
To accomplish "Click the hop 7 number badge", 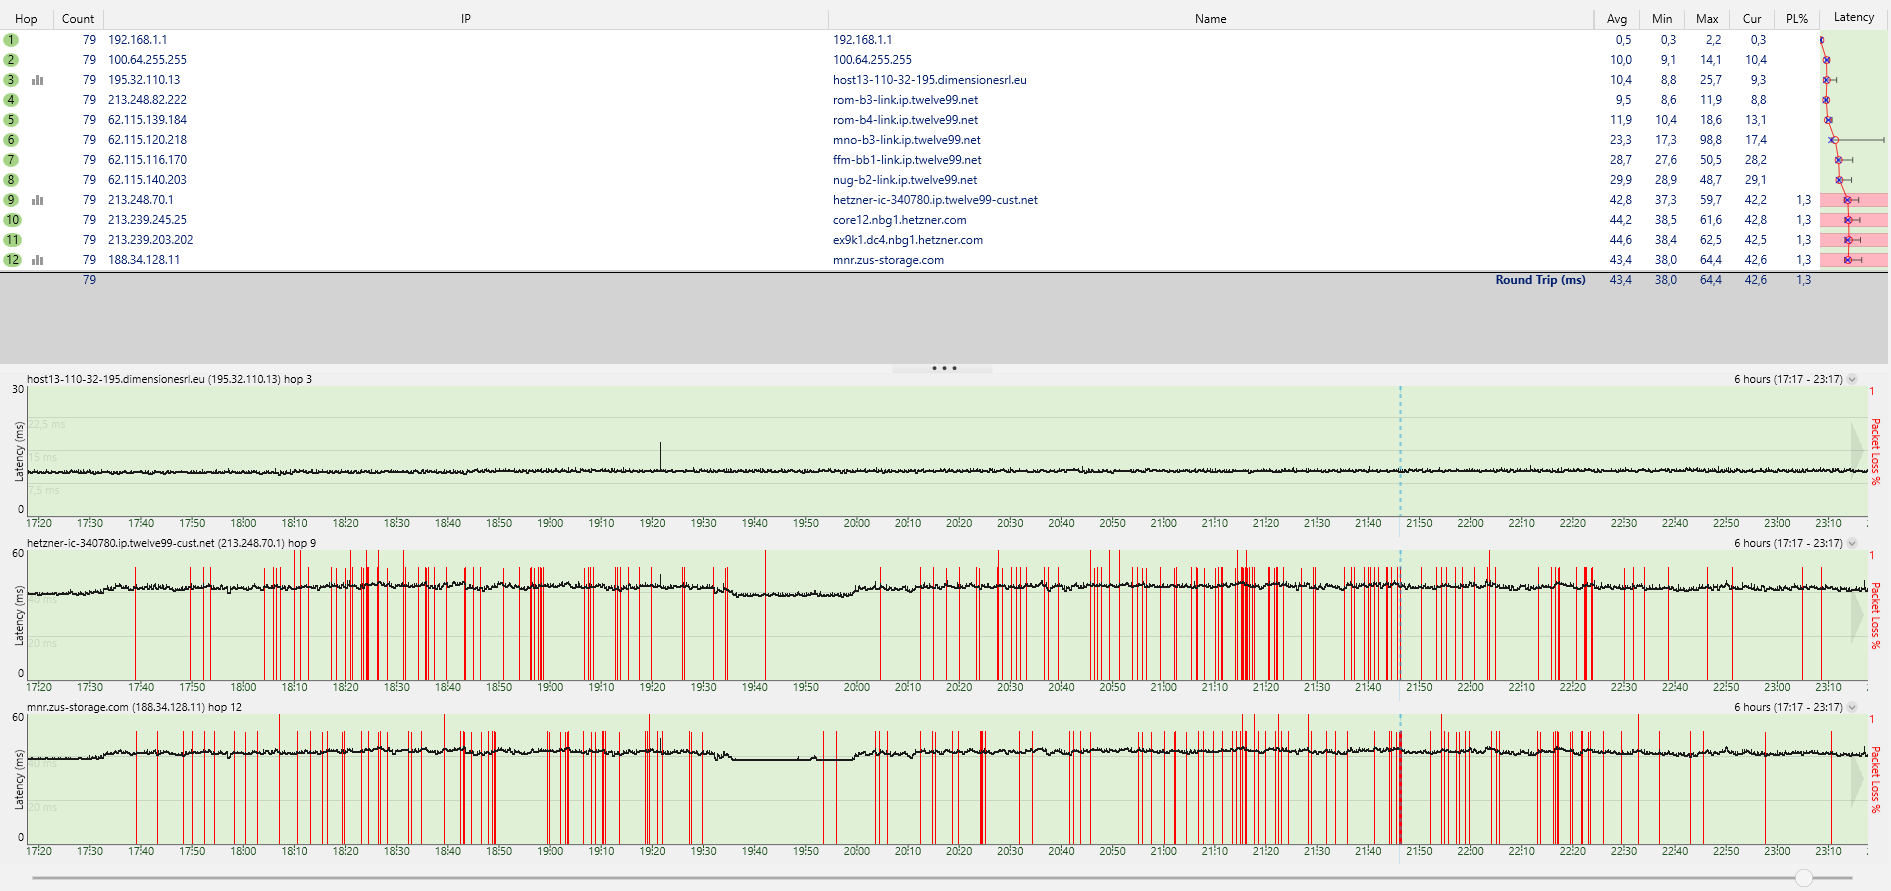I will pyautogui.click(x=11, y=160).
